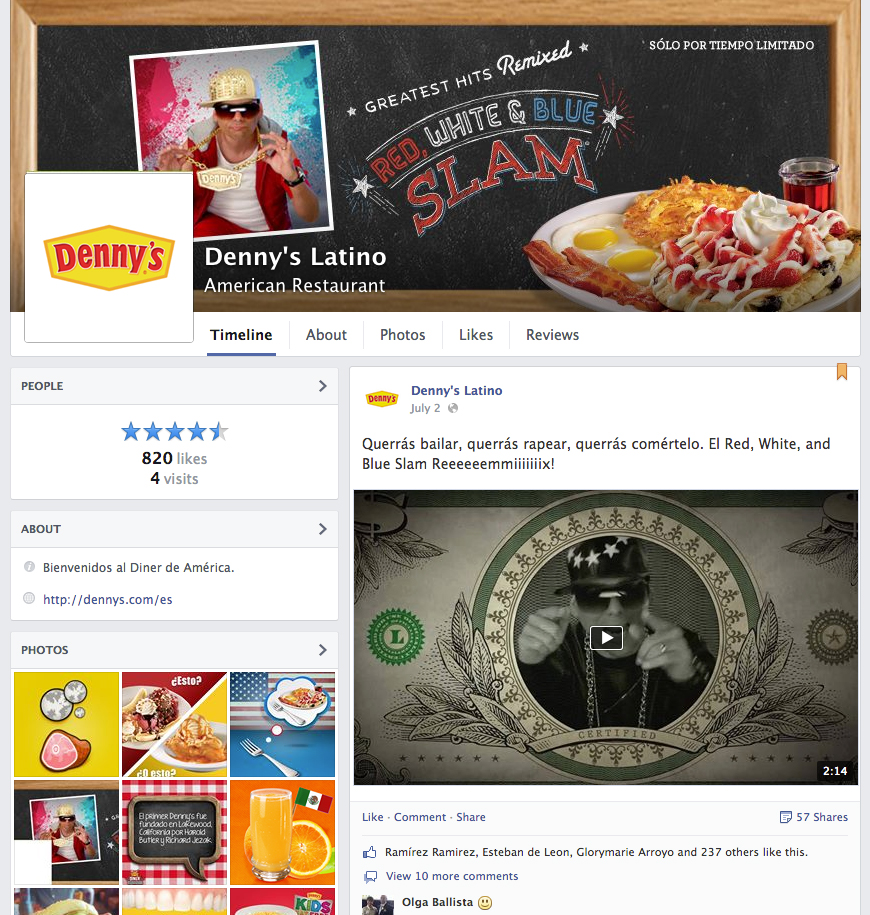Screen dimensions: 870x915
Task: Click Share below the video post
Action: [470, 817]
